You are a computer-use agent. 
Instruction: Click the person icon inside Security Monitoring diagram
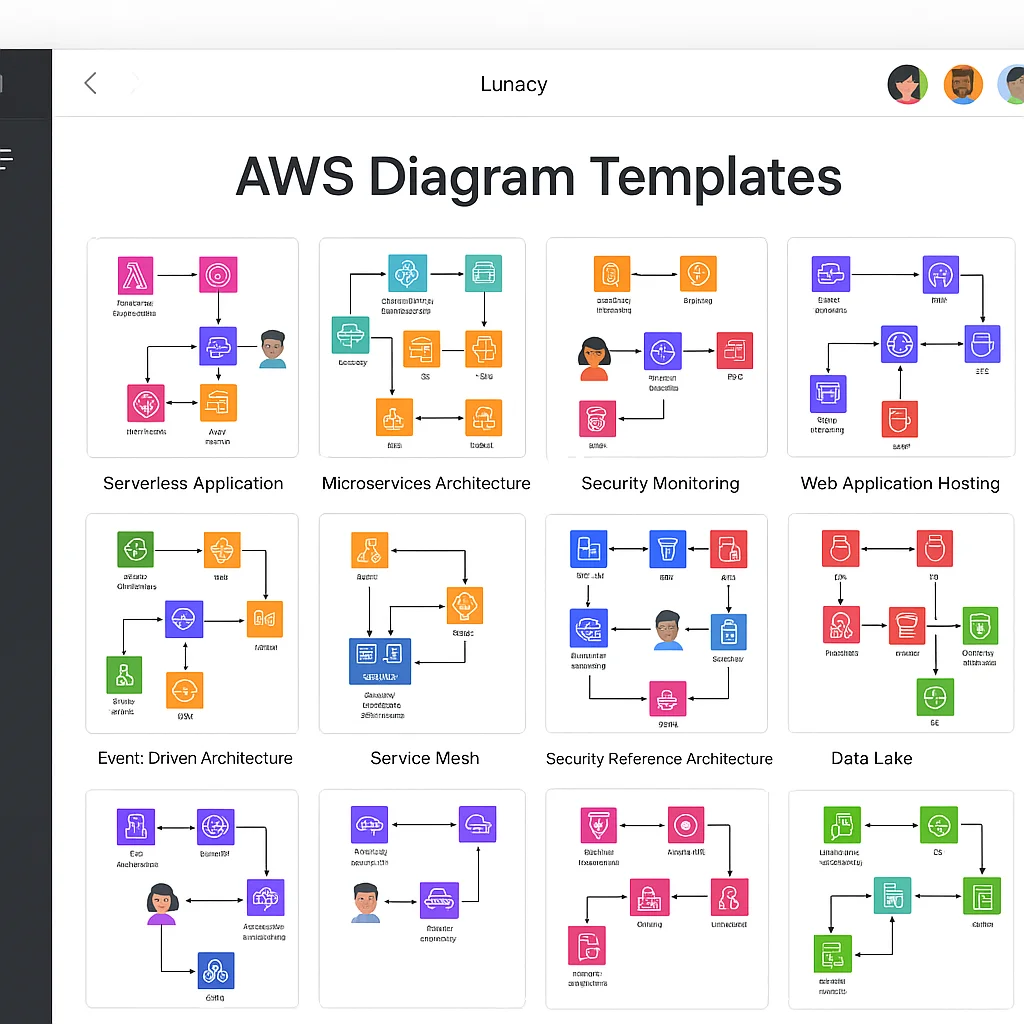[x=594, y=360]
